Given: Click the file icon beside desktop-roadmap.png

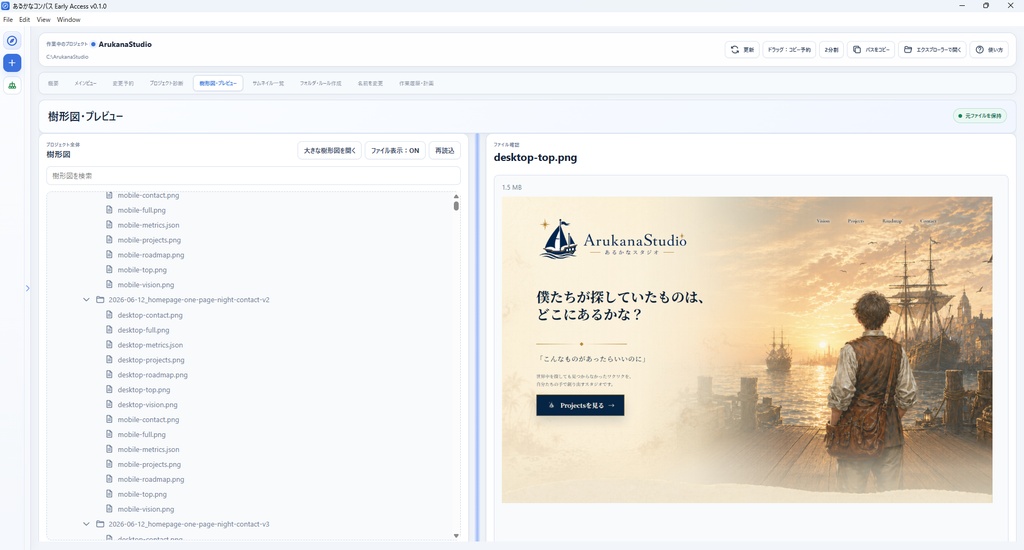Looking at the screenshot, I should (109, 375).
